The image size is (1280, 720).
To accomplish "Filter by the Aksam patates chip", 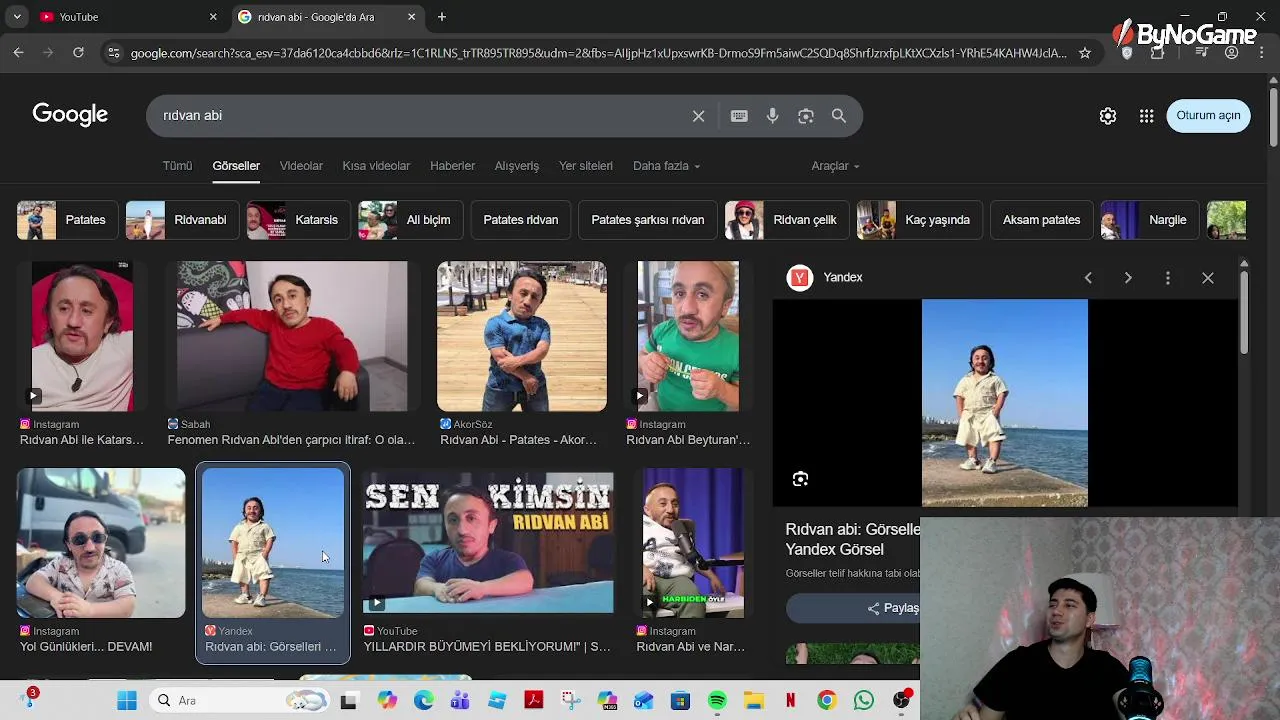I will click(x=1042, y=220).
